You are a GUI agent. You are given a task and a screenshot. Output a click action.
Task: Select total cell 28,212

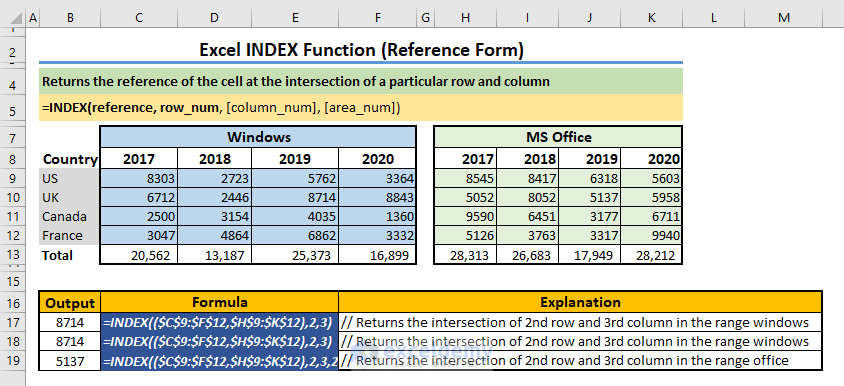(x=651, y=255)
